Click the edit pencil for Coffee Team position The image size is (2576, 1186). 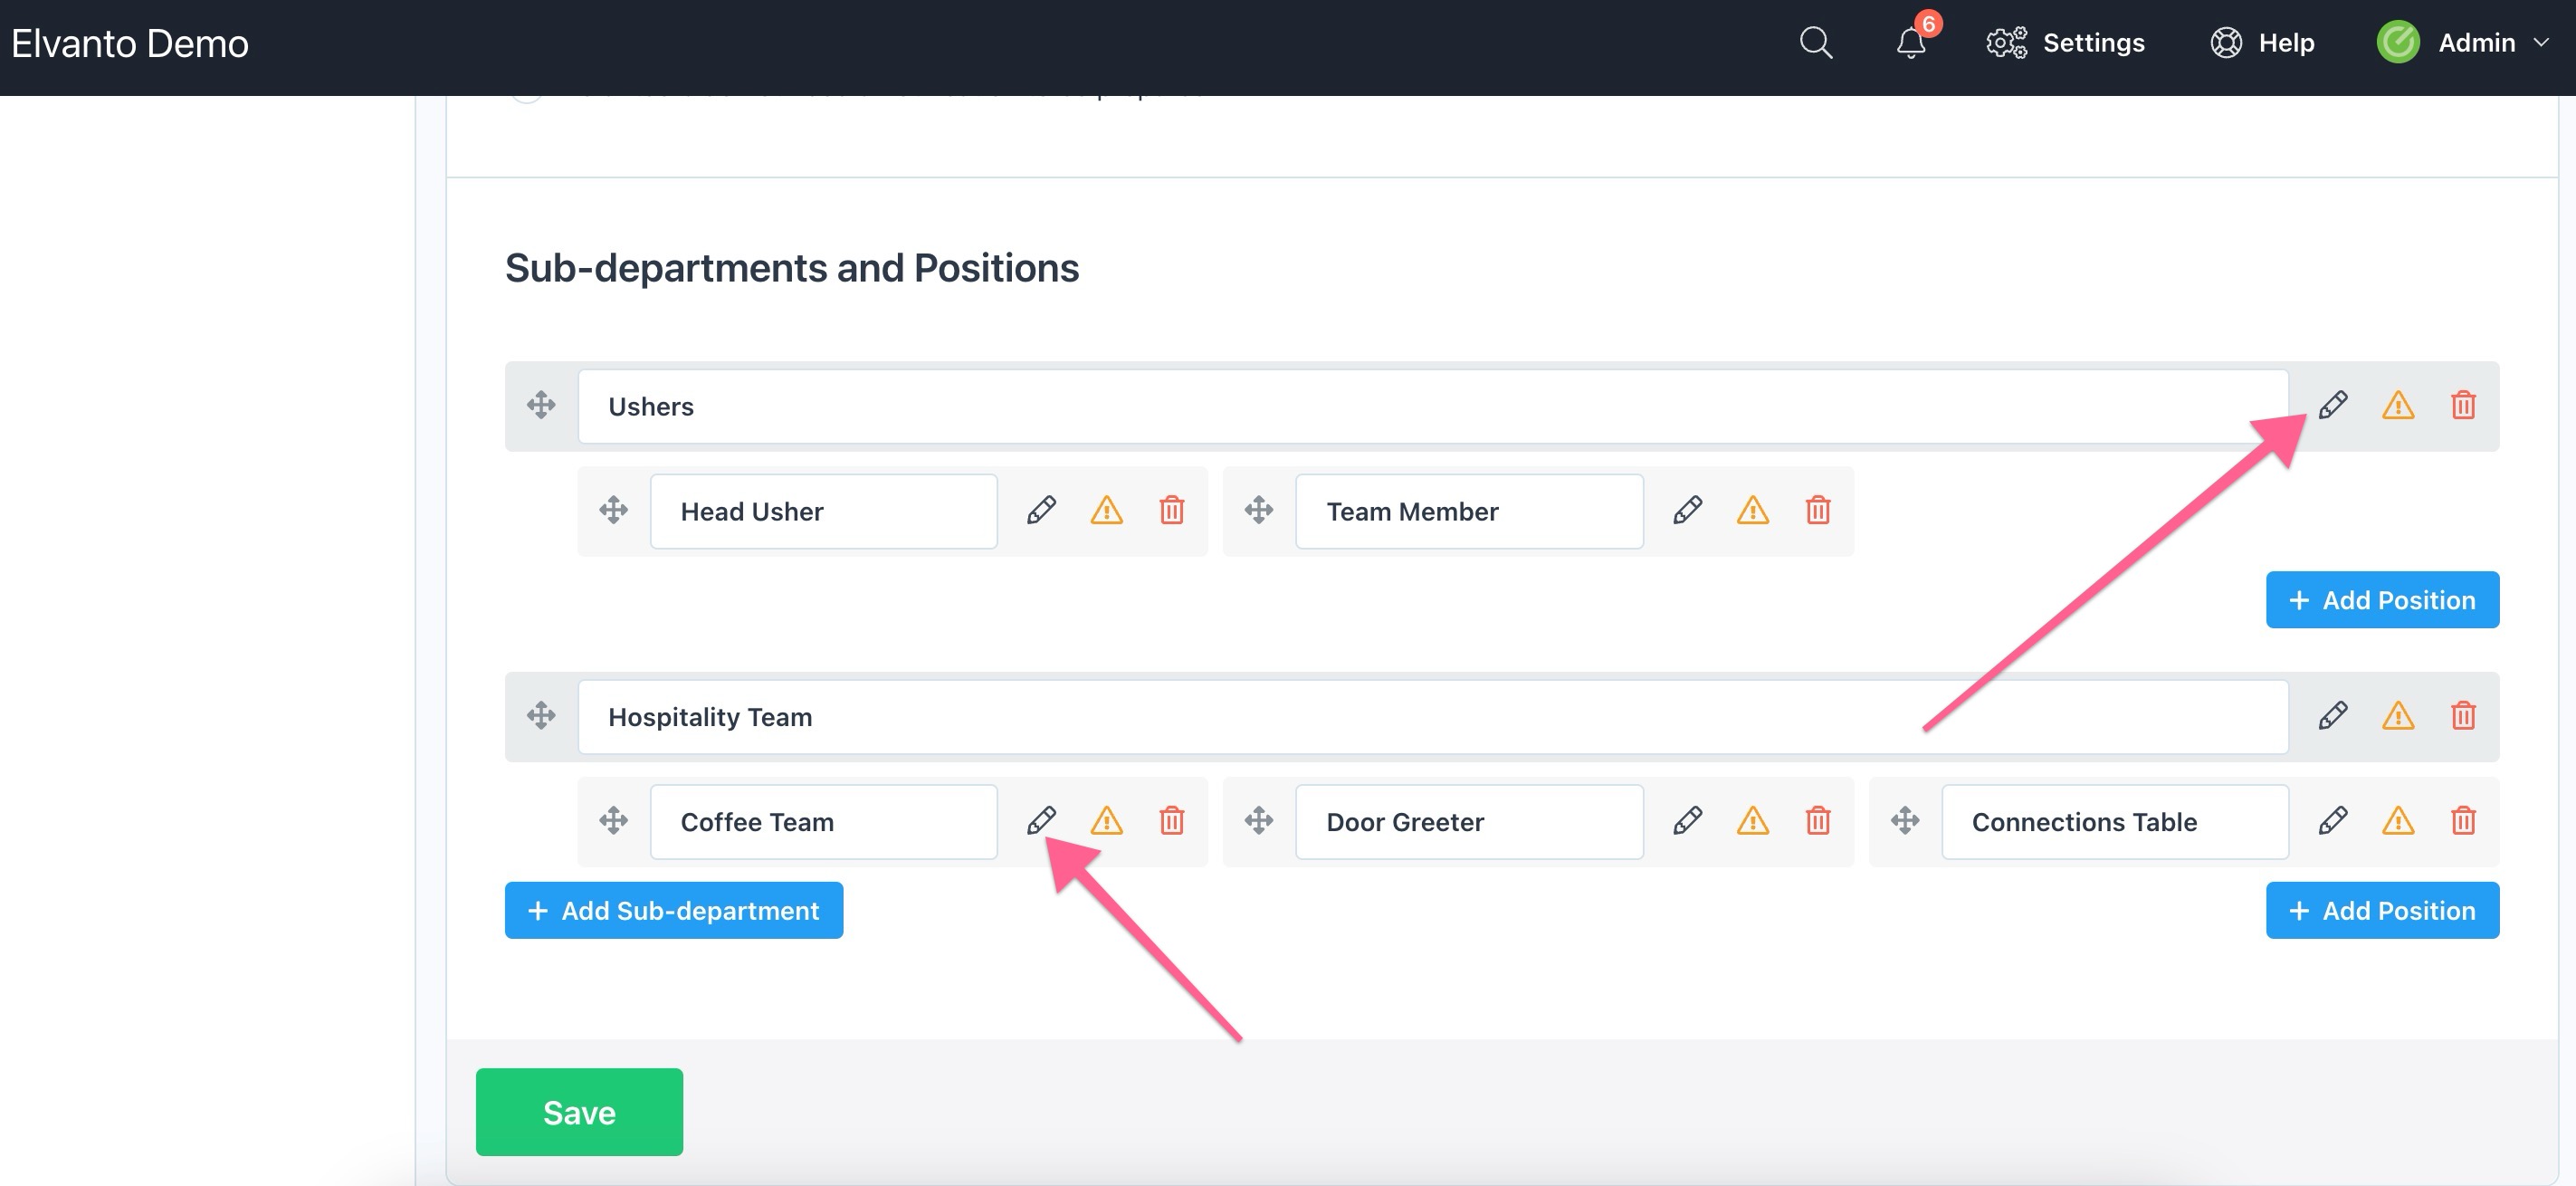1040,820
